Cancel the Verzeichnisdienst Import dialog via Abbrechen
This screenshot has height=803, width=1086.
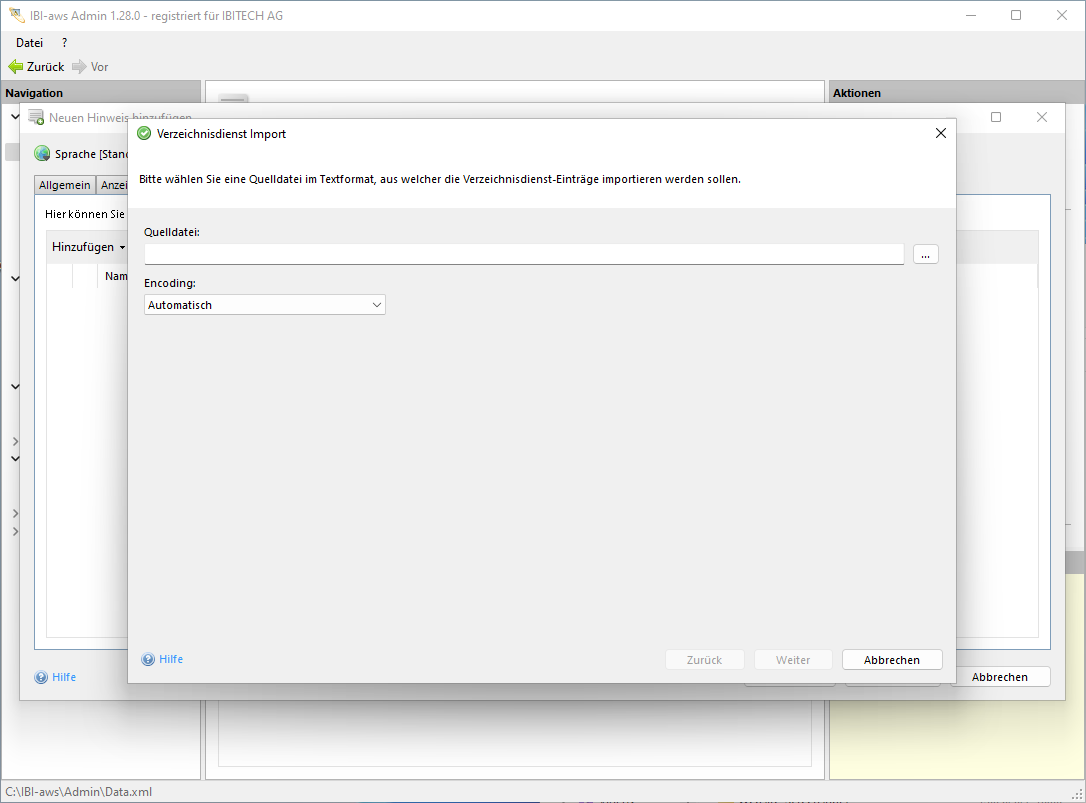pos(891,660)
